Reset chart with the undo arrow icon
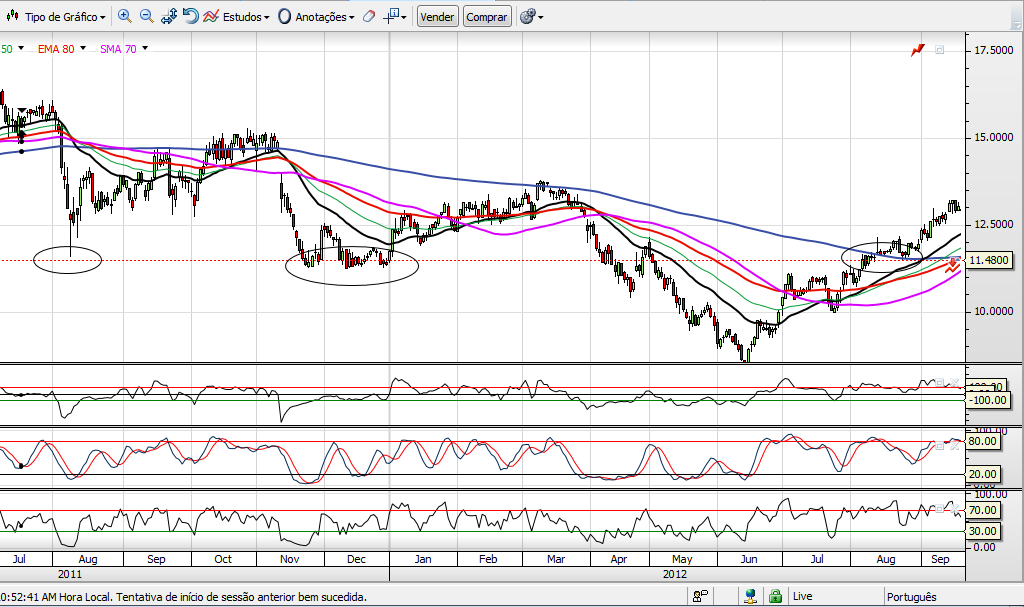The height and width of the screenshot is (607, 1024). click(x=190, y=16)
